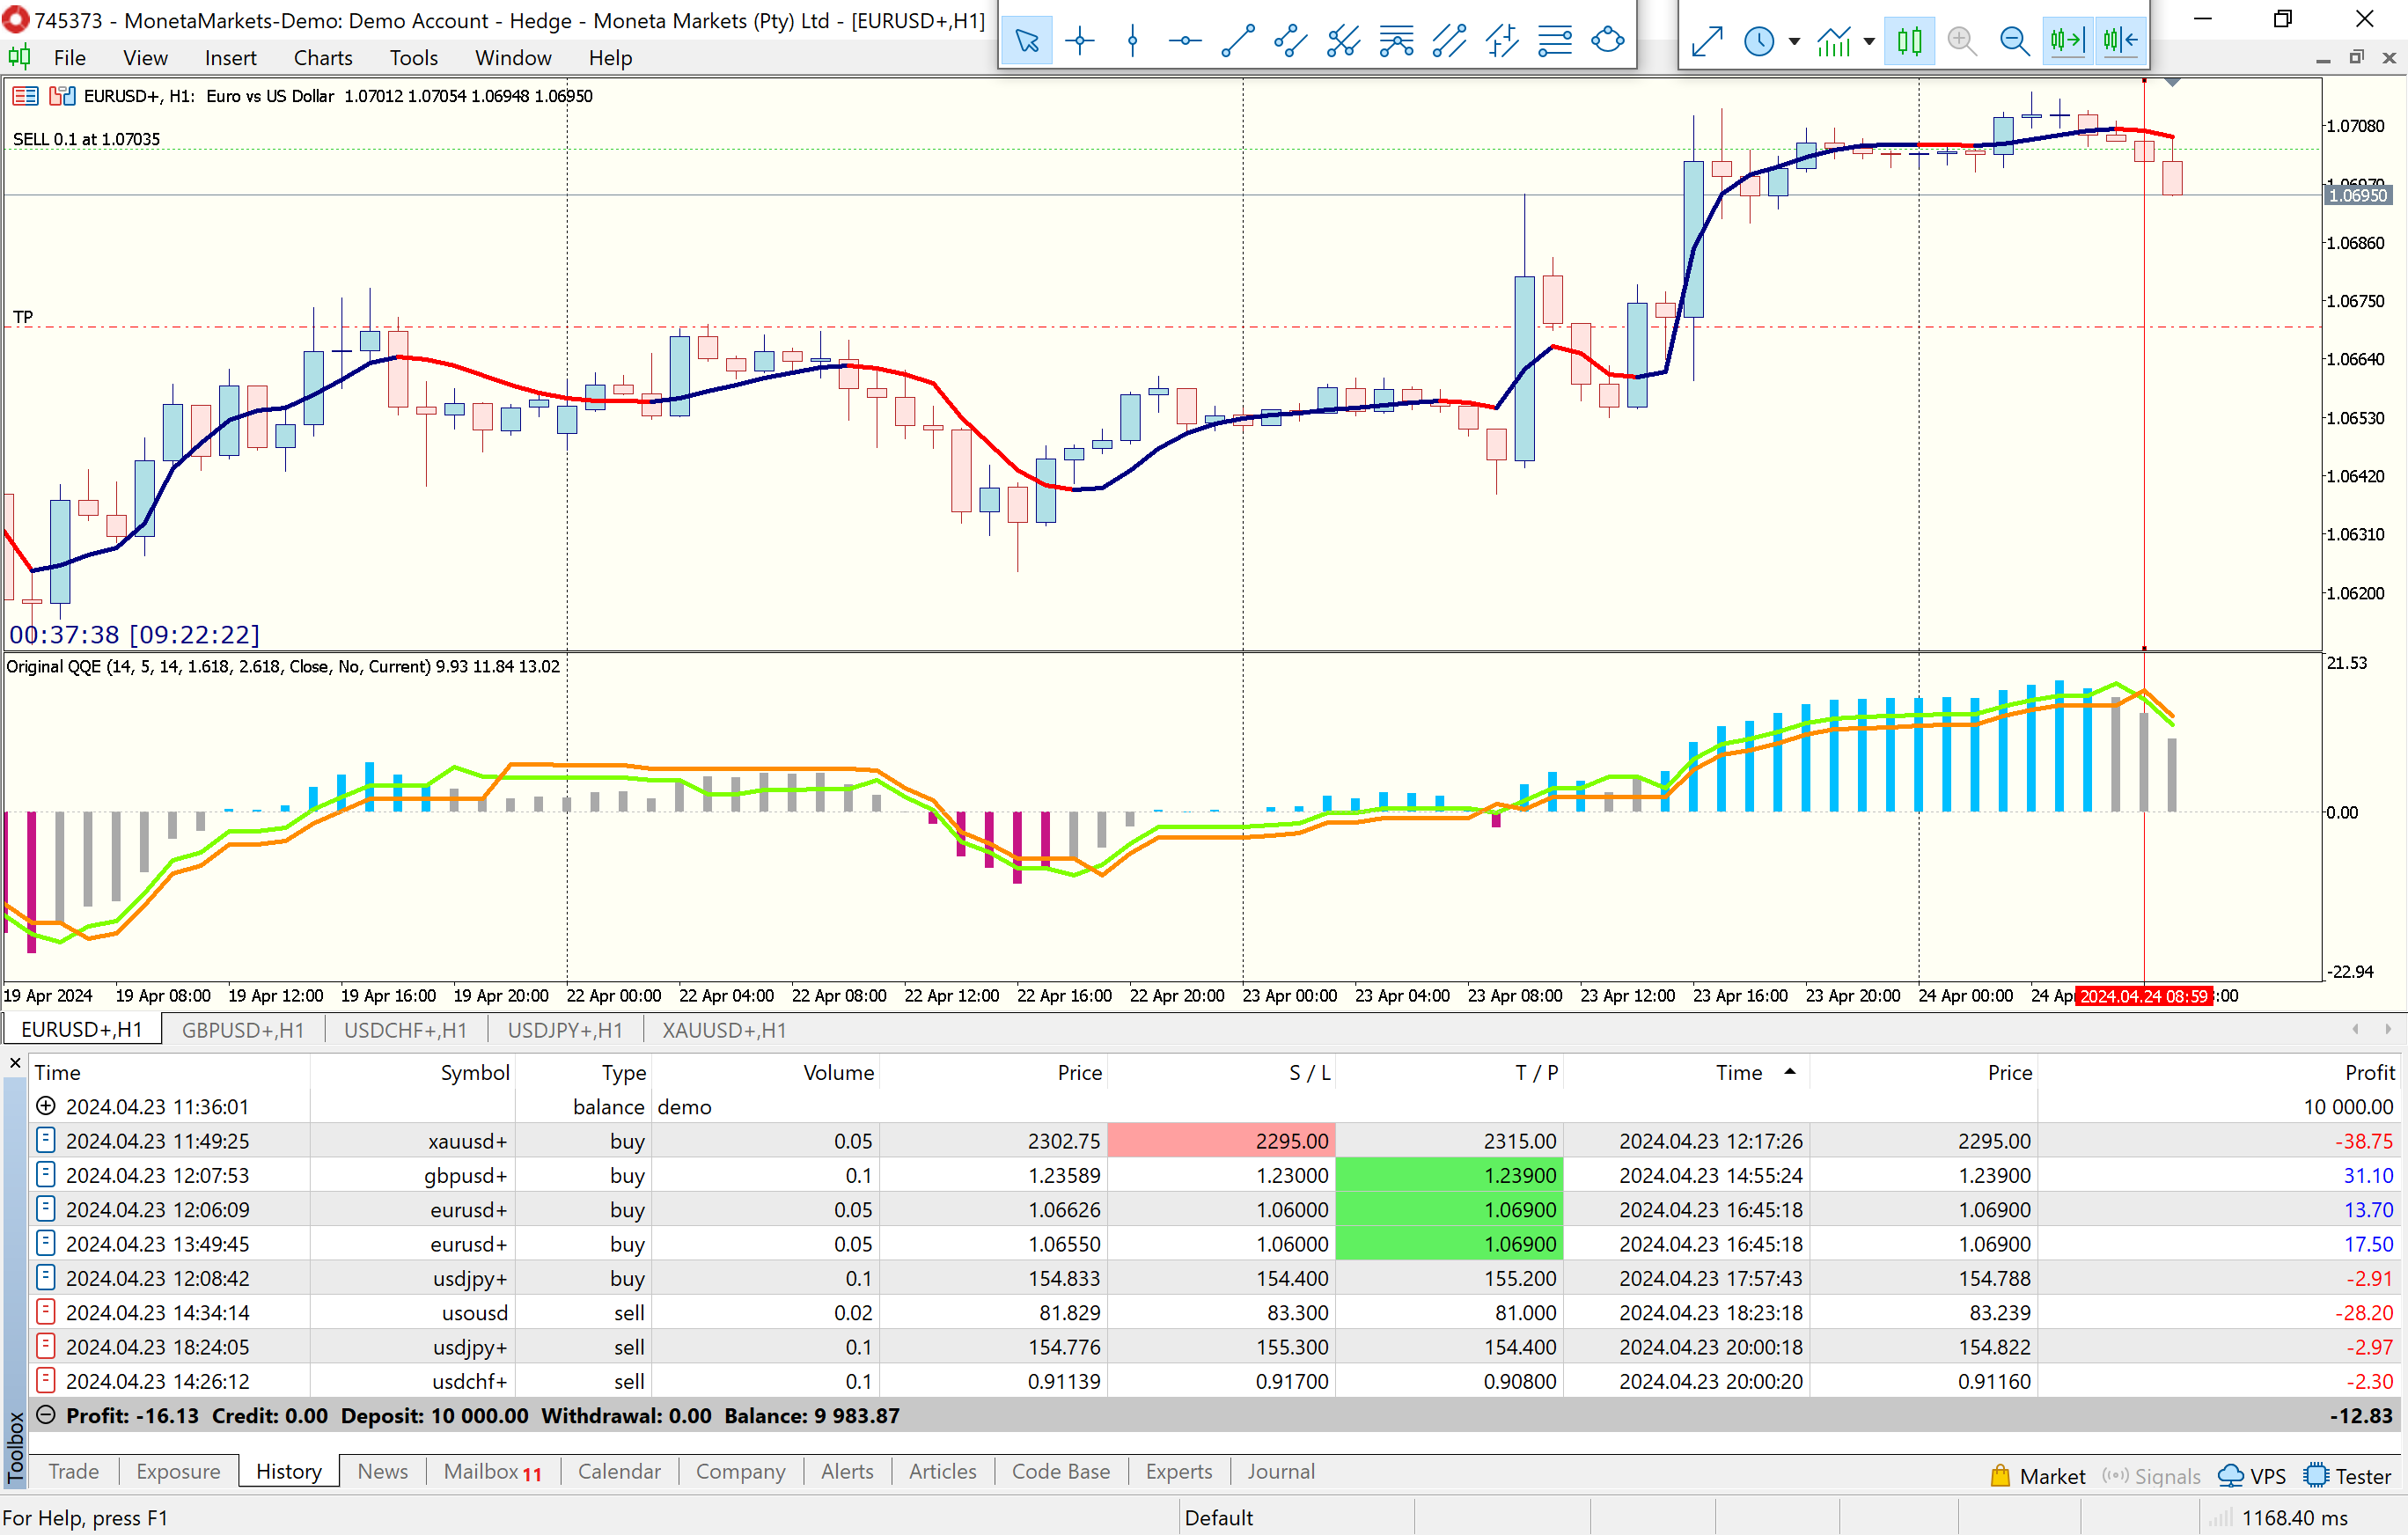Open the shapes drawing tool icon
This screenshot has width=2408, height=1535.
(1607, 41)
